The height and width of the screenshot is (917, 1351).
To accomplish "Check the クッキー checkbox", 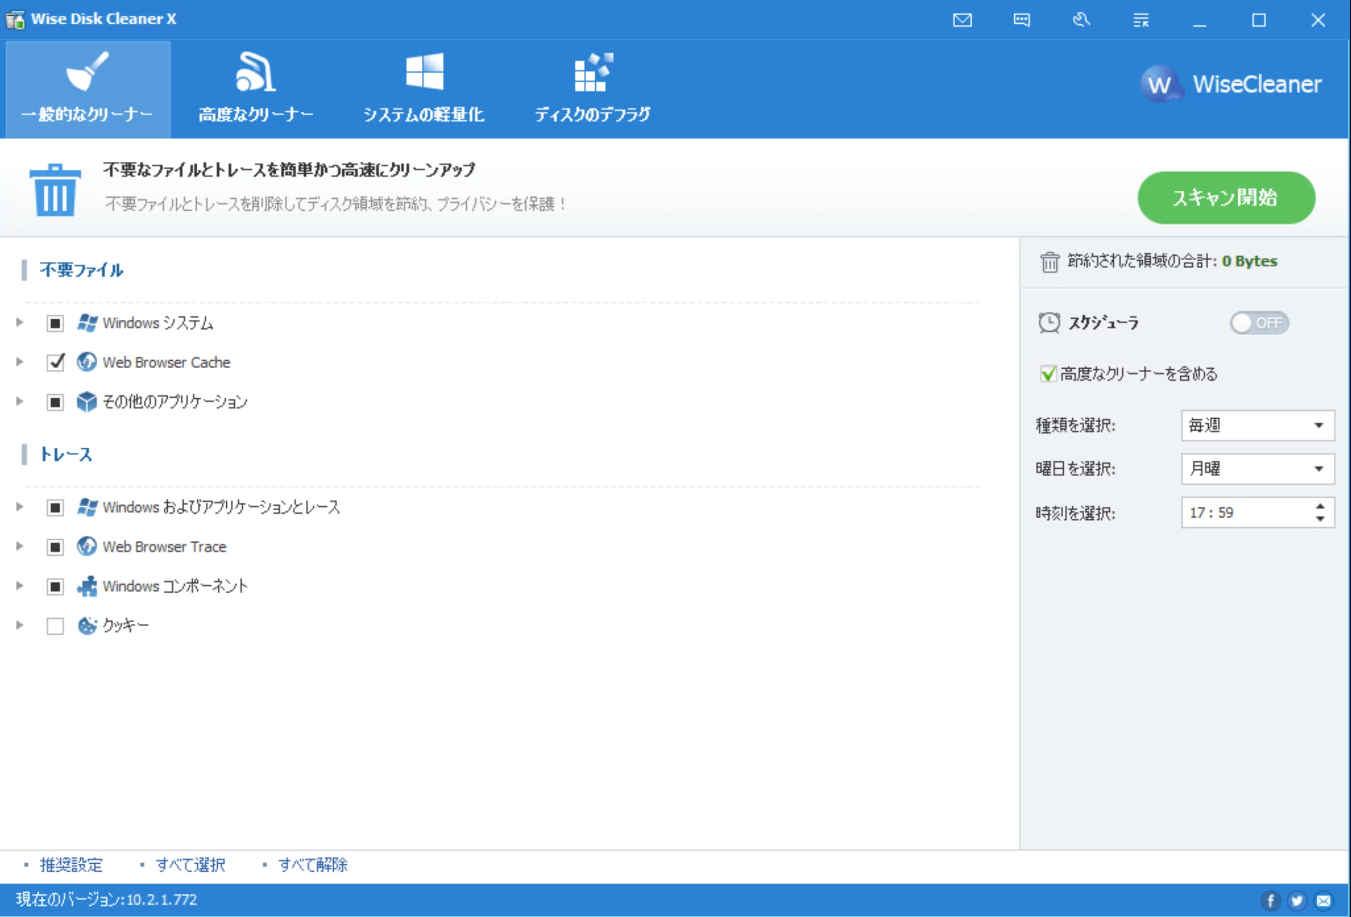I will click(x=56, y=625).
